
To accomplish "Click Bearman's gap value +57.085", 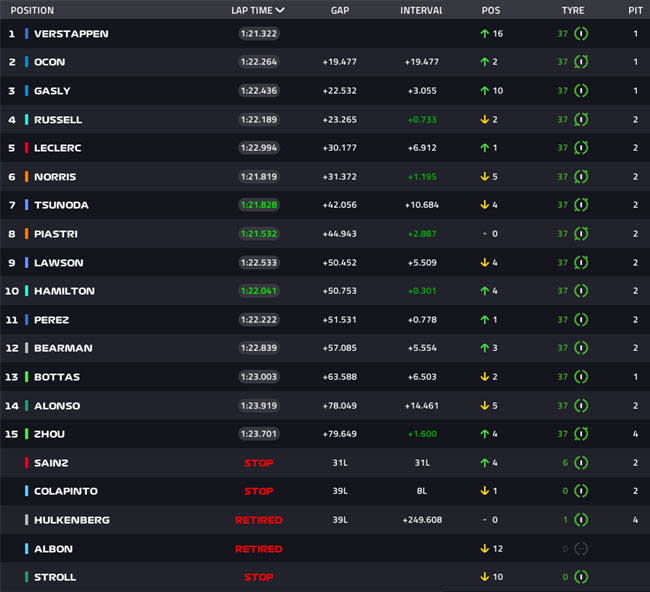I will (x=340, y=348).
